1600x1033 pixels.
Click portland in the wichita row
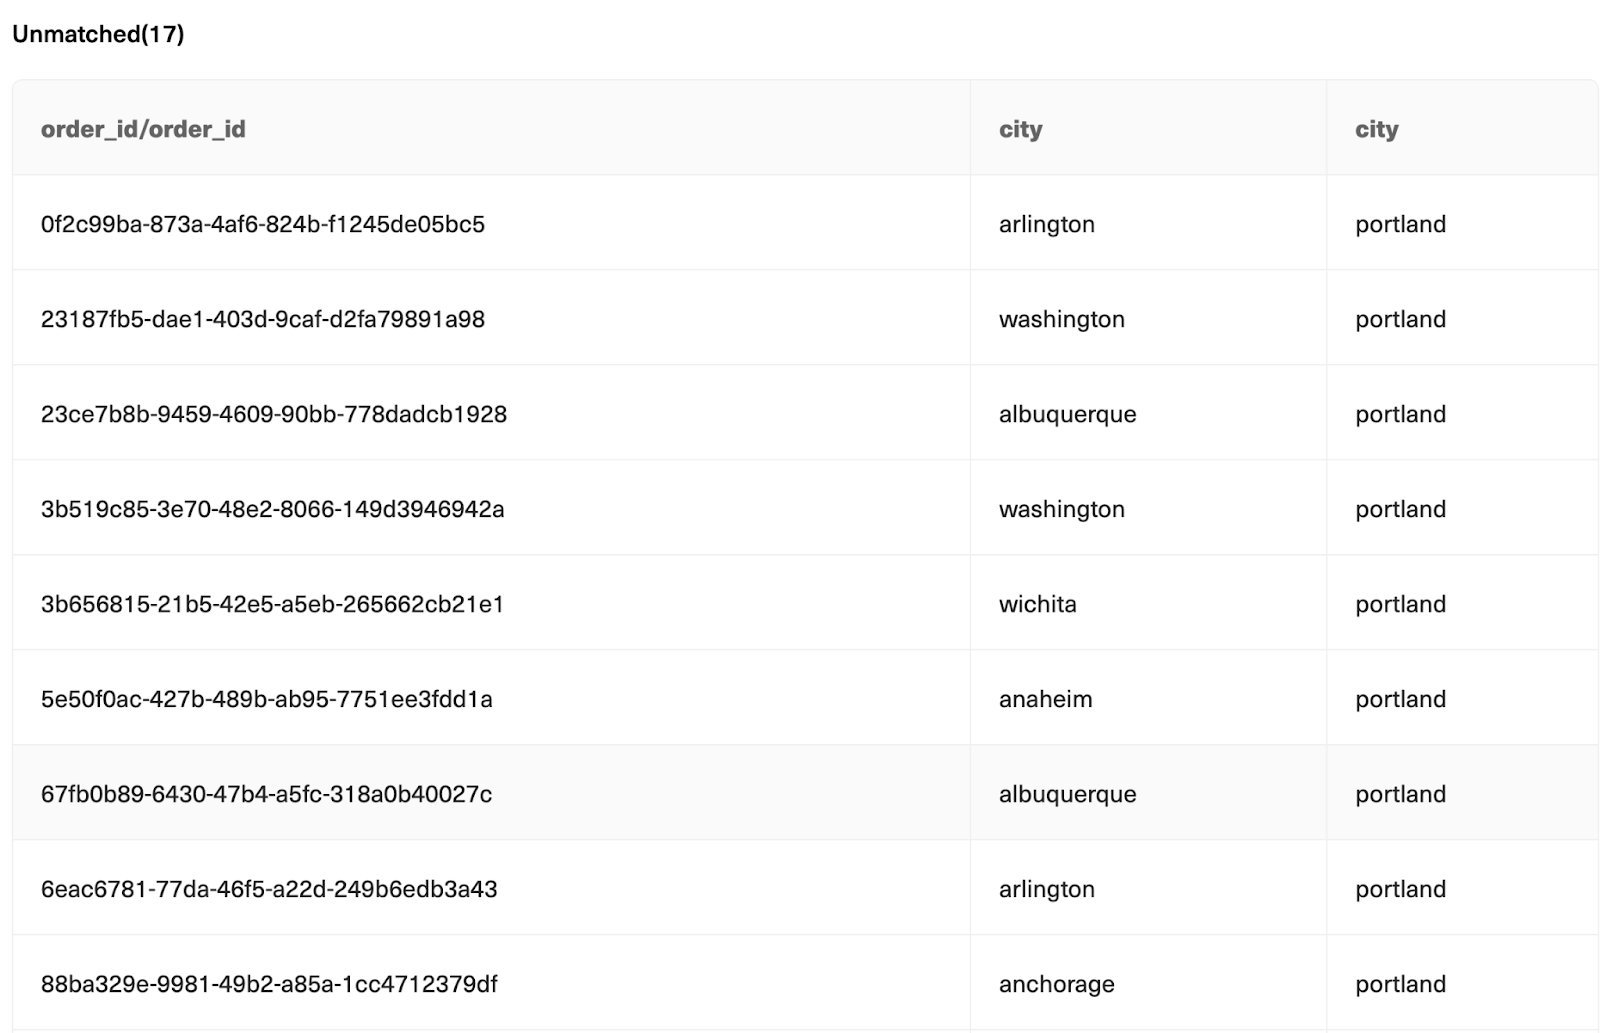tap(1400, 604)
